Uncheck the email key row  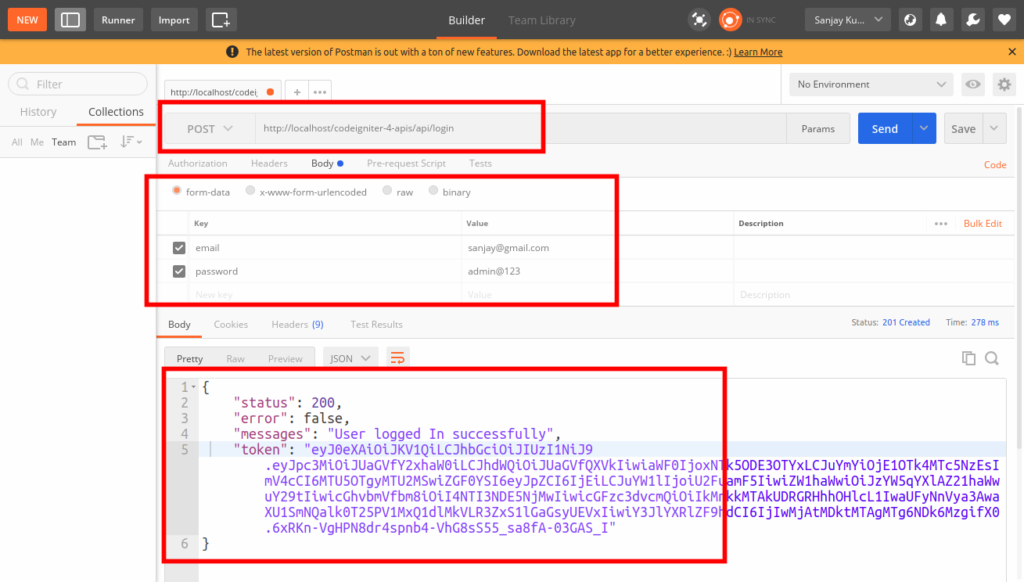click(179, 248)
